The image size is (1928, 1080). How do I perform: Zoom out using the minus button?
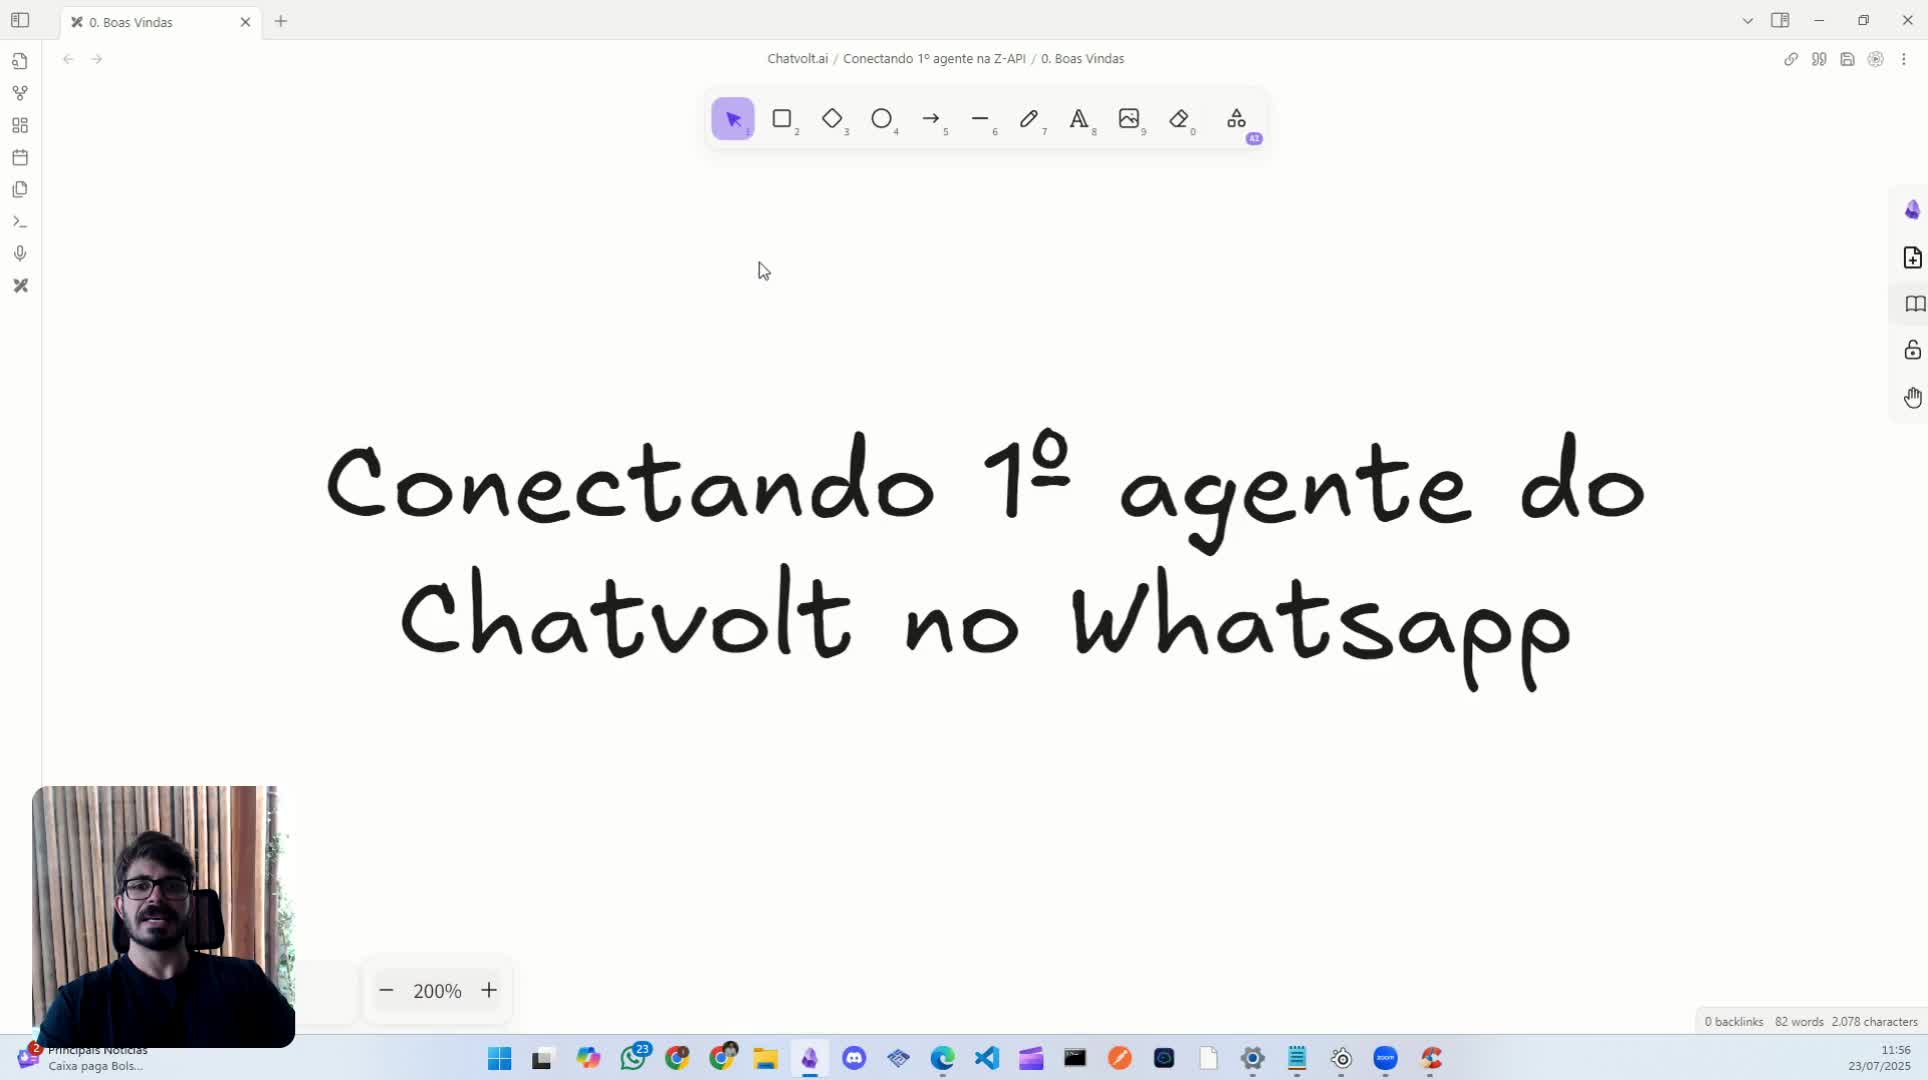point(386,990)
